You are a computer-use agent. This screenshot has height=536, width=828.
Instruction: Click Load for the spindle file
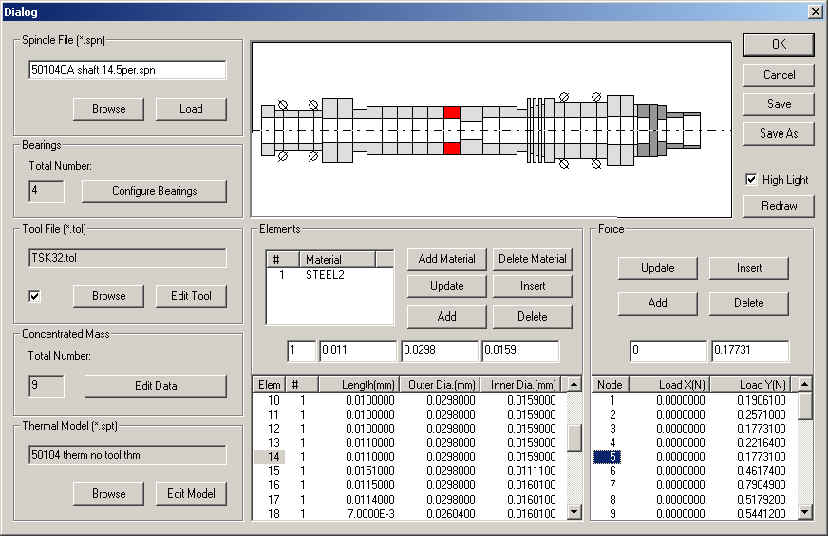click(x=191, y=109)
